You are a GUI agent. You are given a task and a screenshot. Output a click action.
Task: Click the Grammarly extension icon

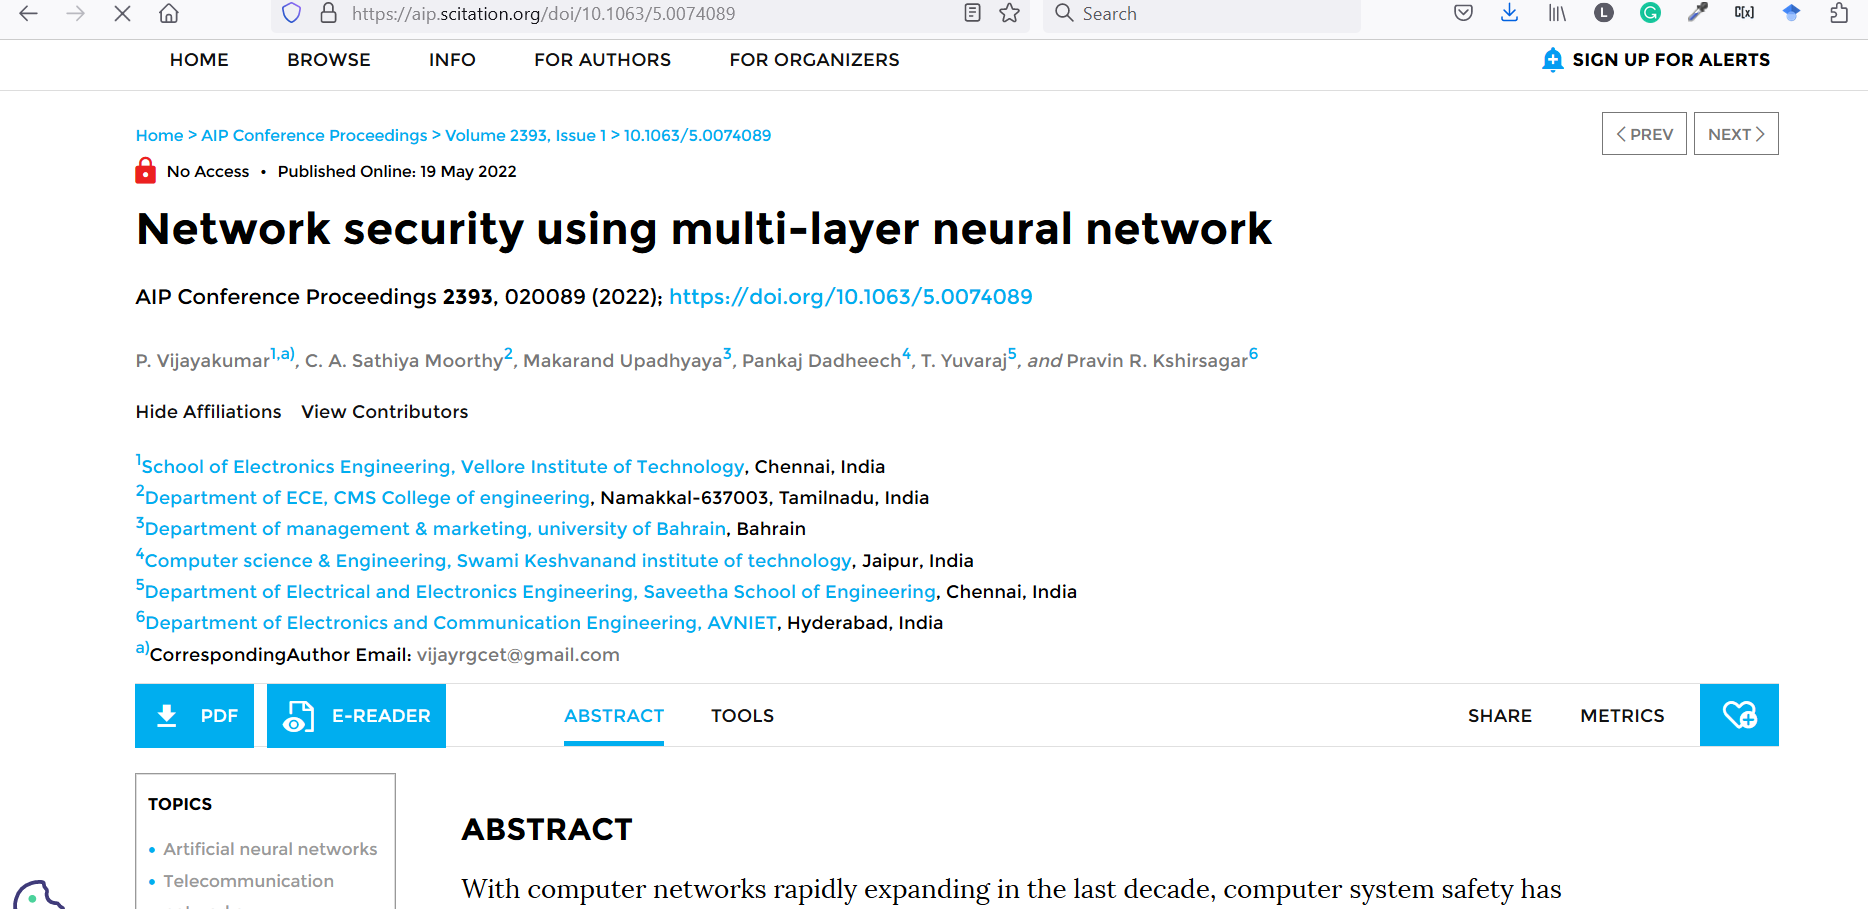pos(1650,14)
